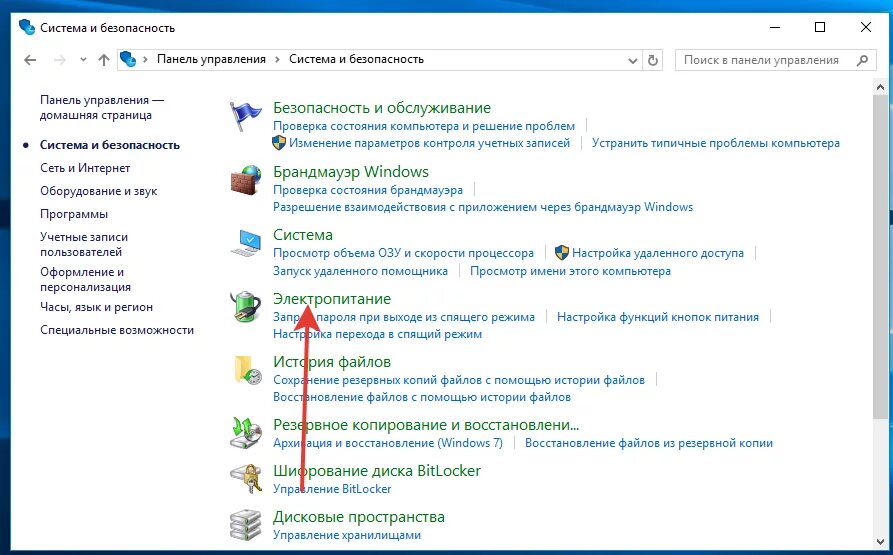
Task: Click Проверка состояния брандмауэра link
Action: coord(368,190)
